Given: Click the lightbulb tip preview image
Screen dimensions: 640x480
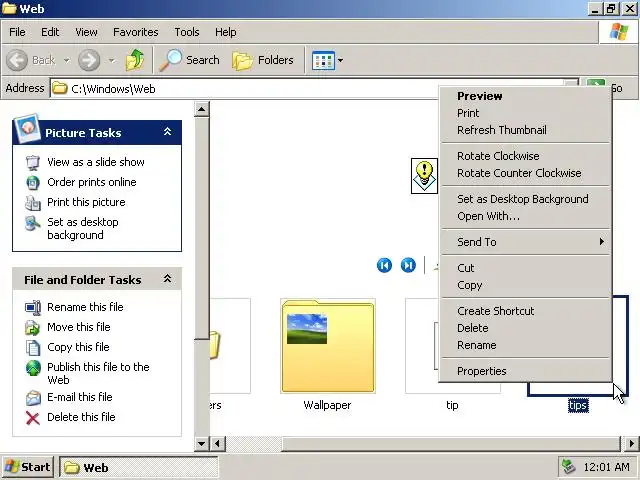Looking at the screenshot, I should 424,176.
